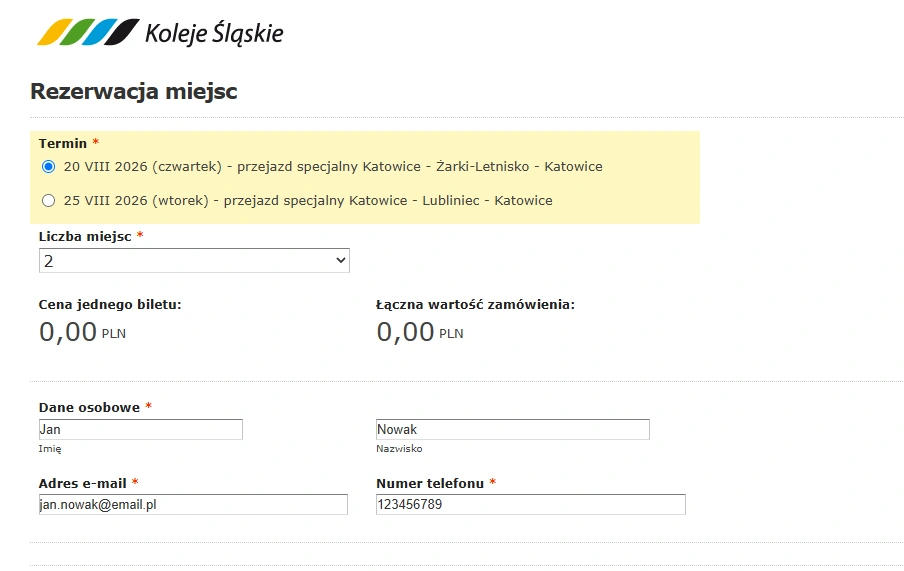Focus the Nazwisko field containing Nowak
904x571 pixels.
(x=513, y=430)
